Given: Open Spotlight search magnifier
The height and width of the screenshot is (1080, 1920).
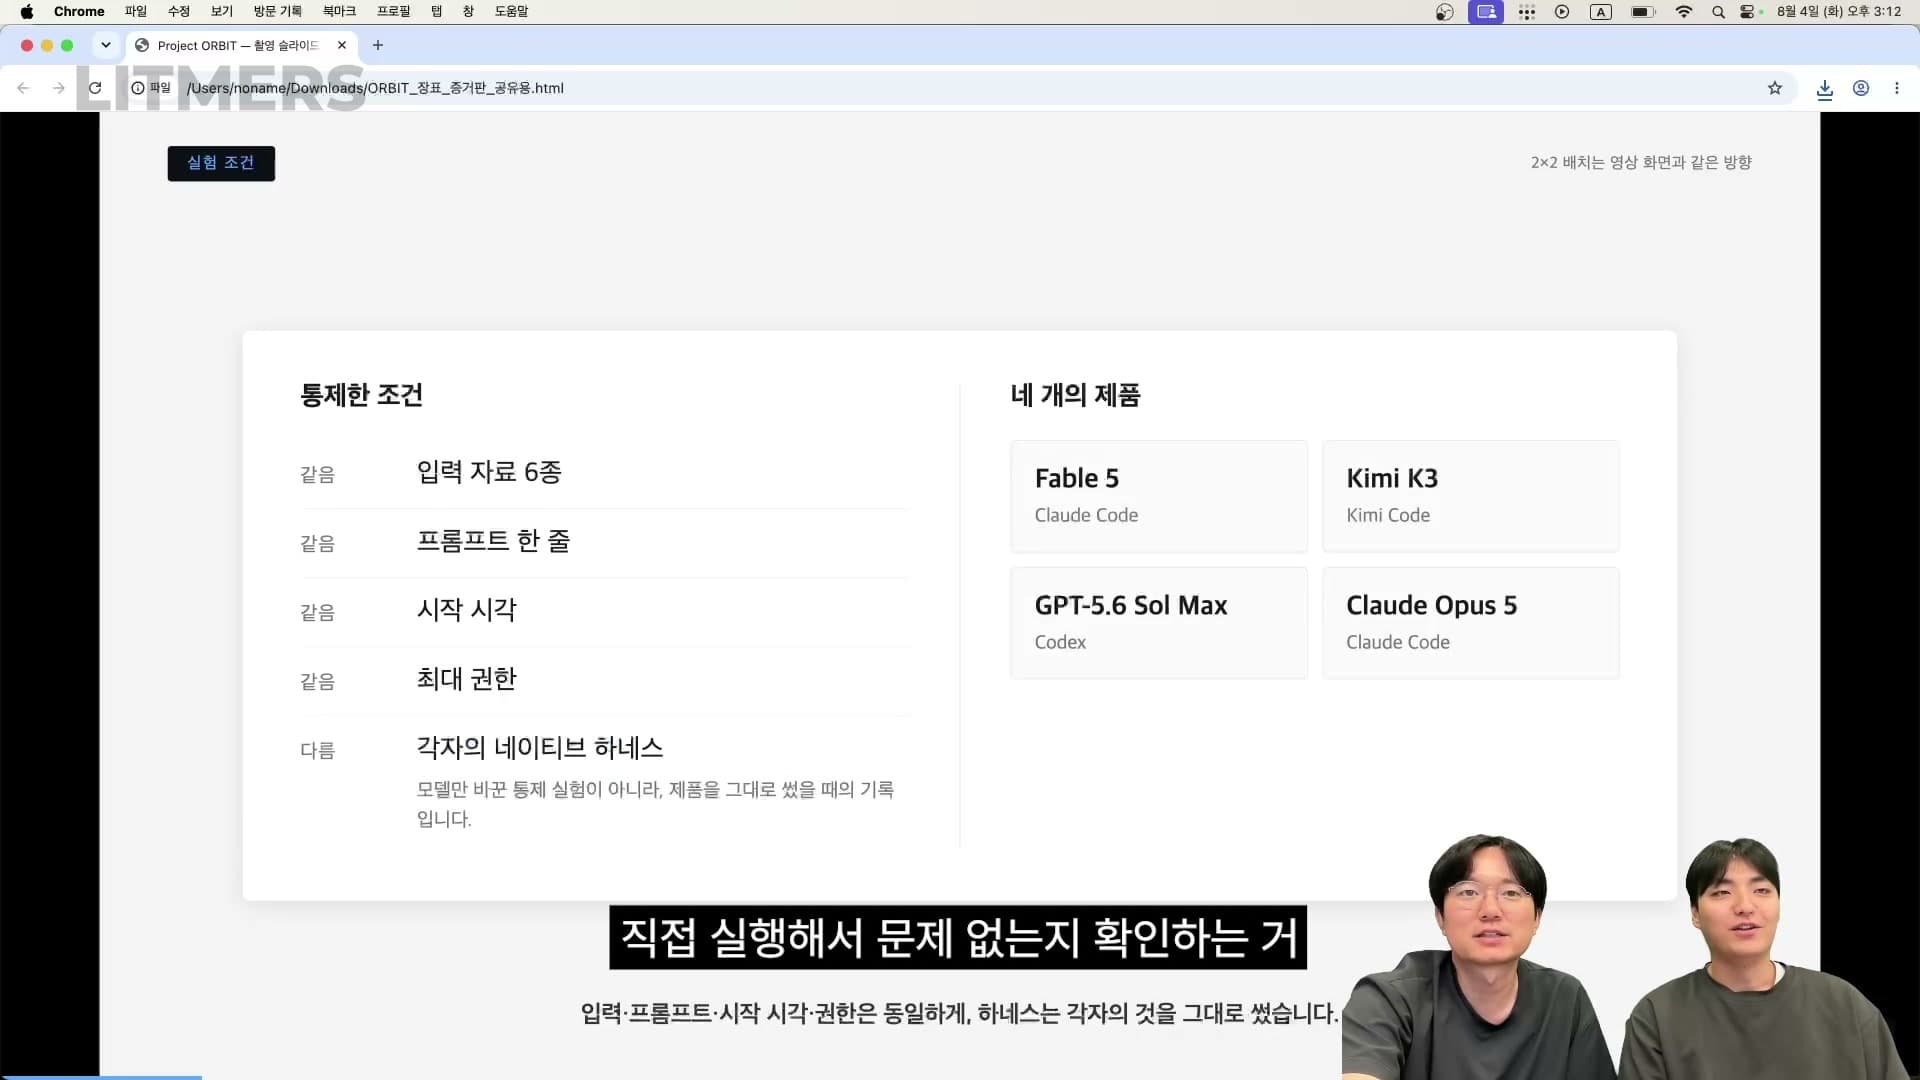Looking at the screenshot, I should tap(1718, 12).
